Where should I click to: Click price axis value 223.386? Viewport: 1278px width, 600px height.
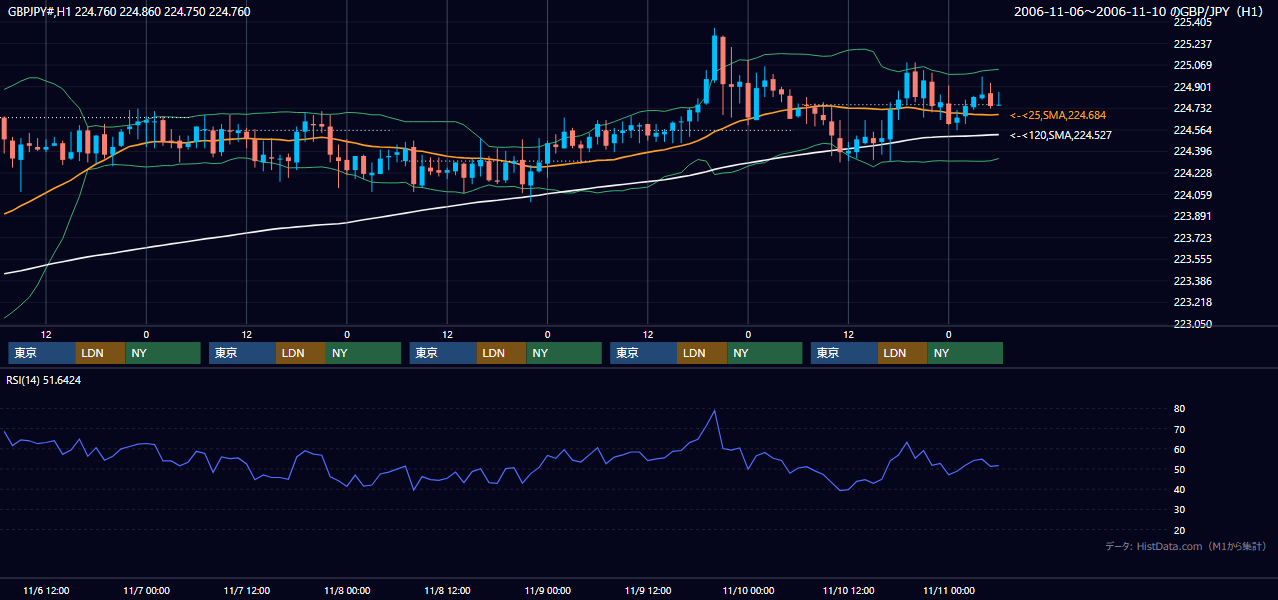(x=1193, y=281)
